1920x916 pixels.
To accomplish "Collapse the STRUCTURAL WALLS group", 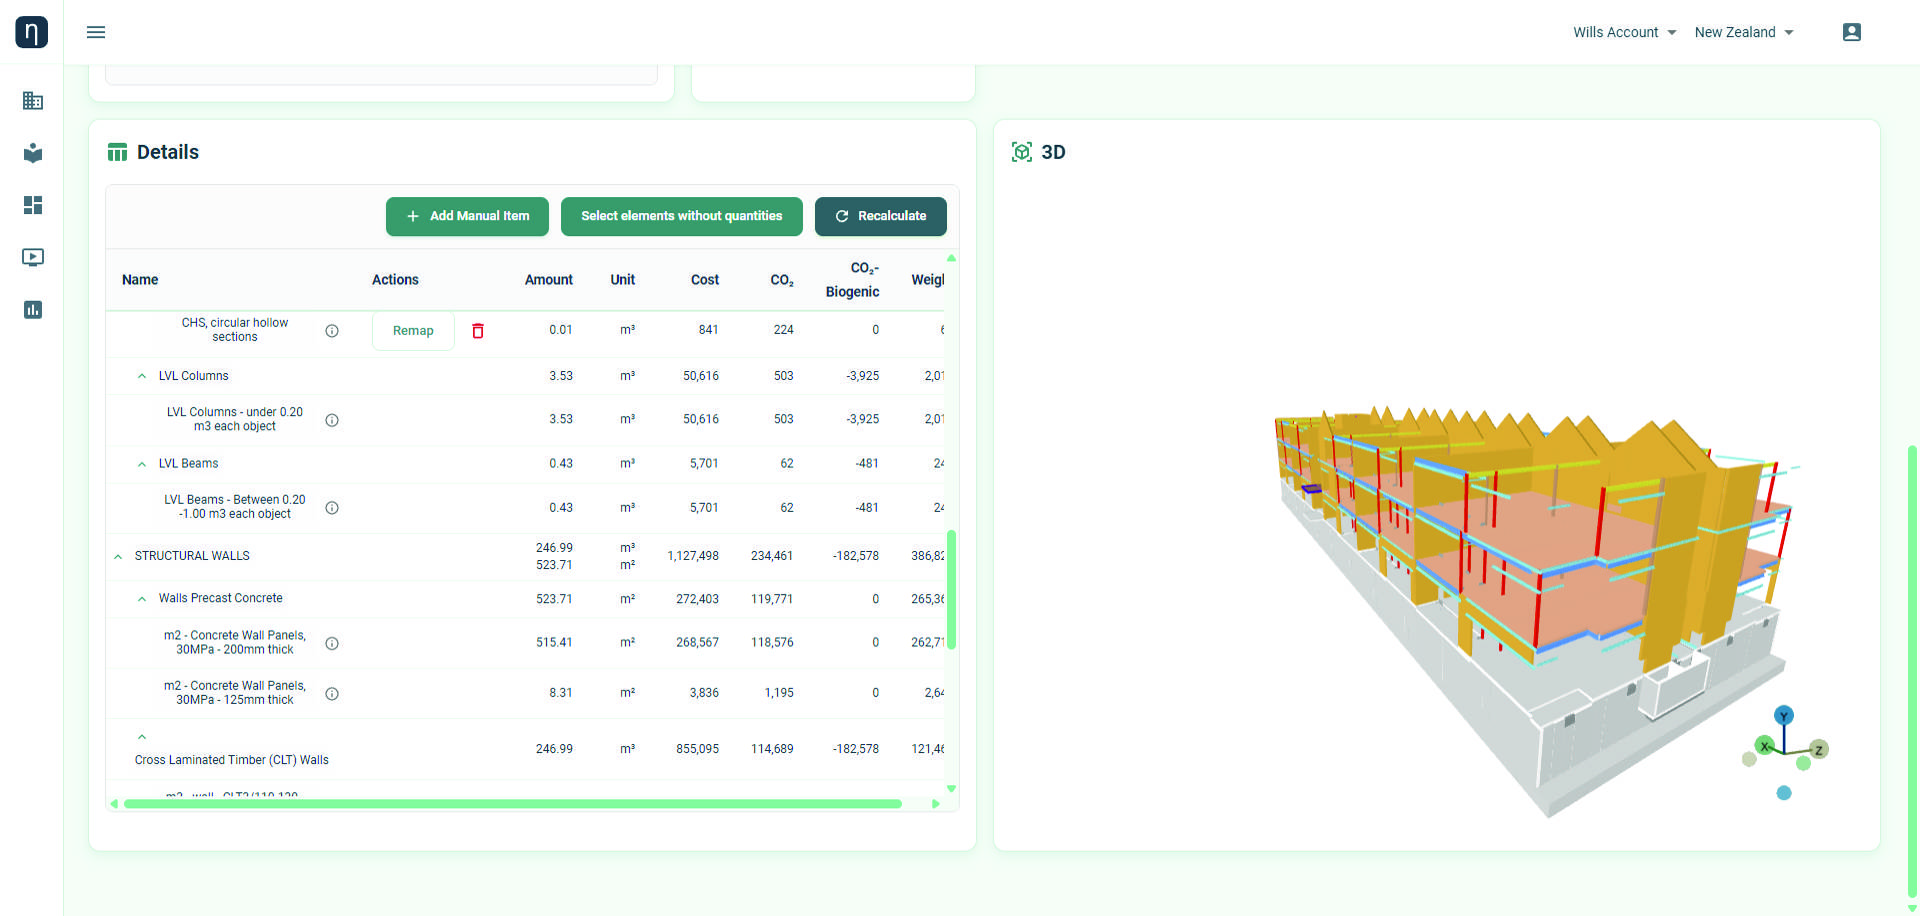I will (118, 556).
